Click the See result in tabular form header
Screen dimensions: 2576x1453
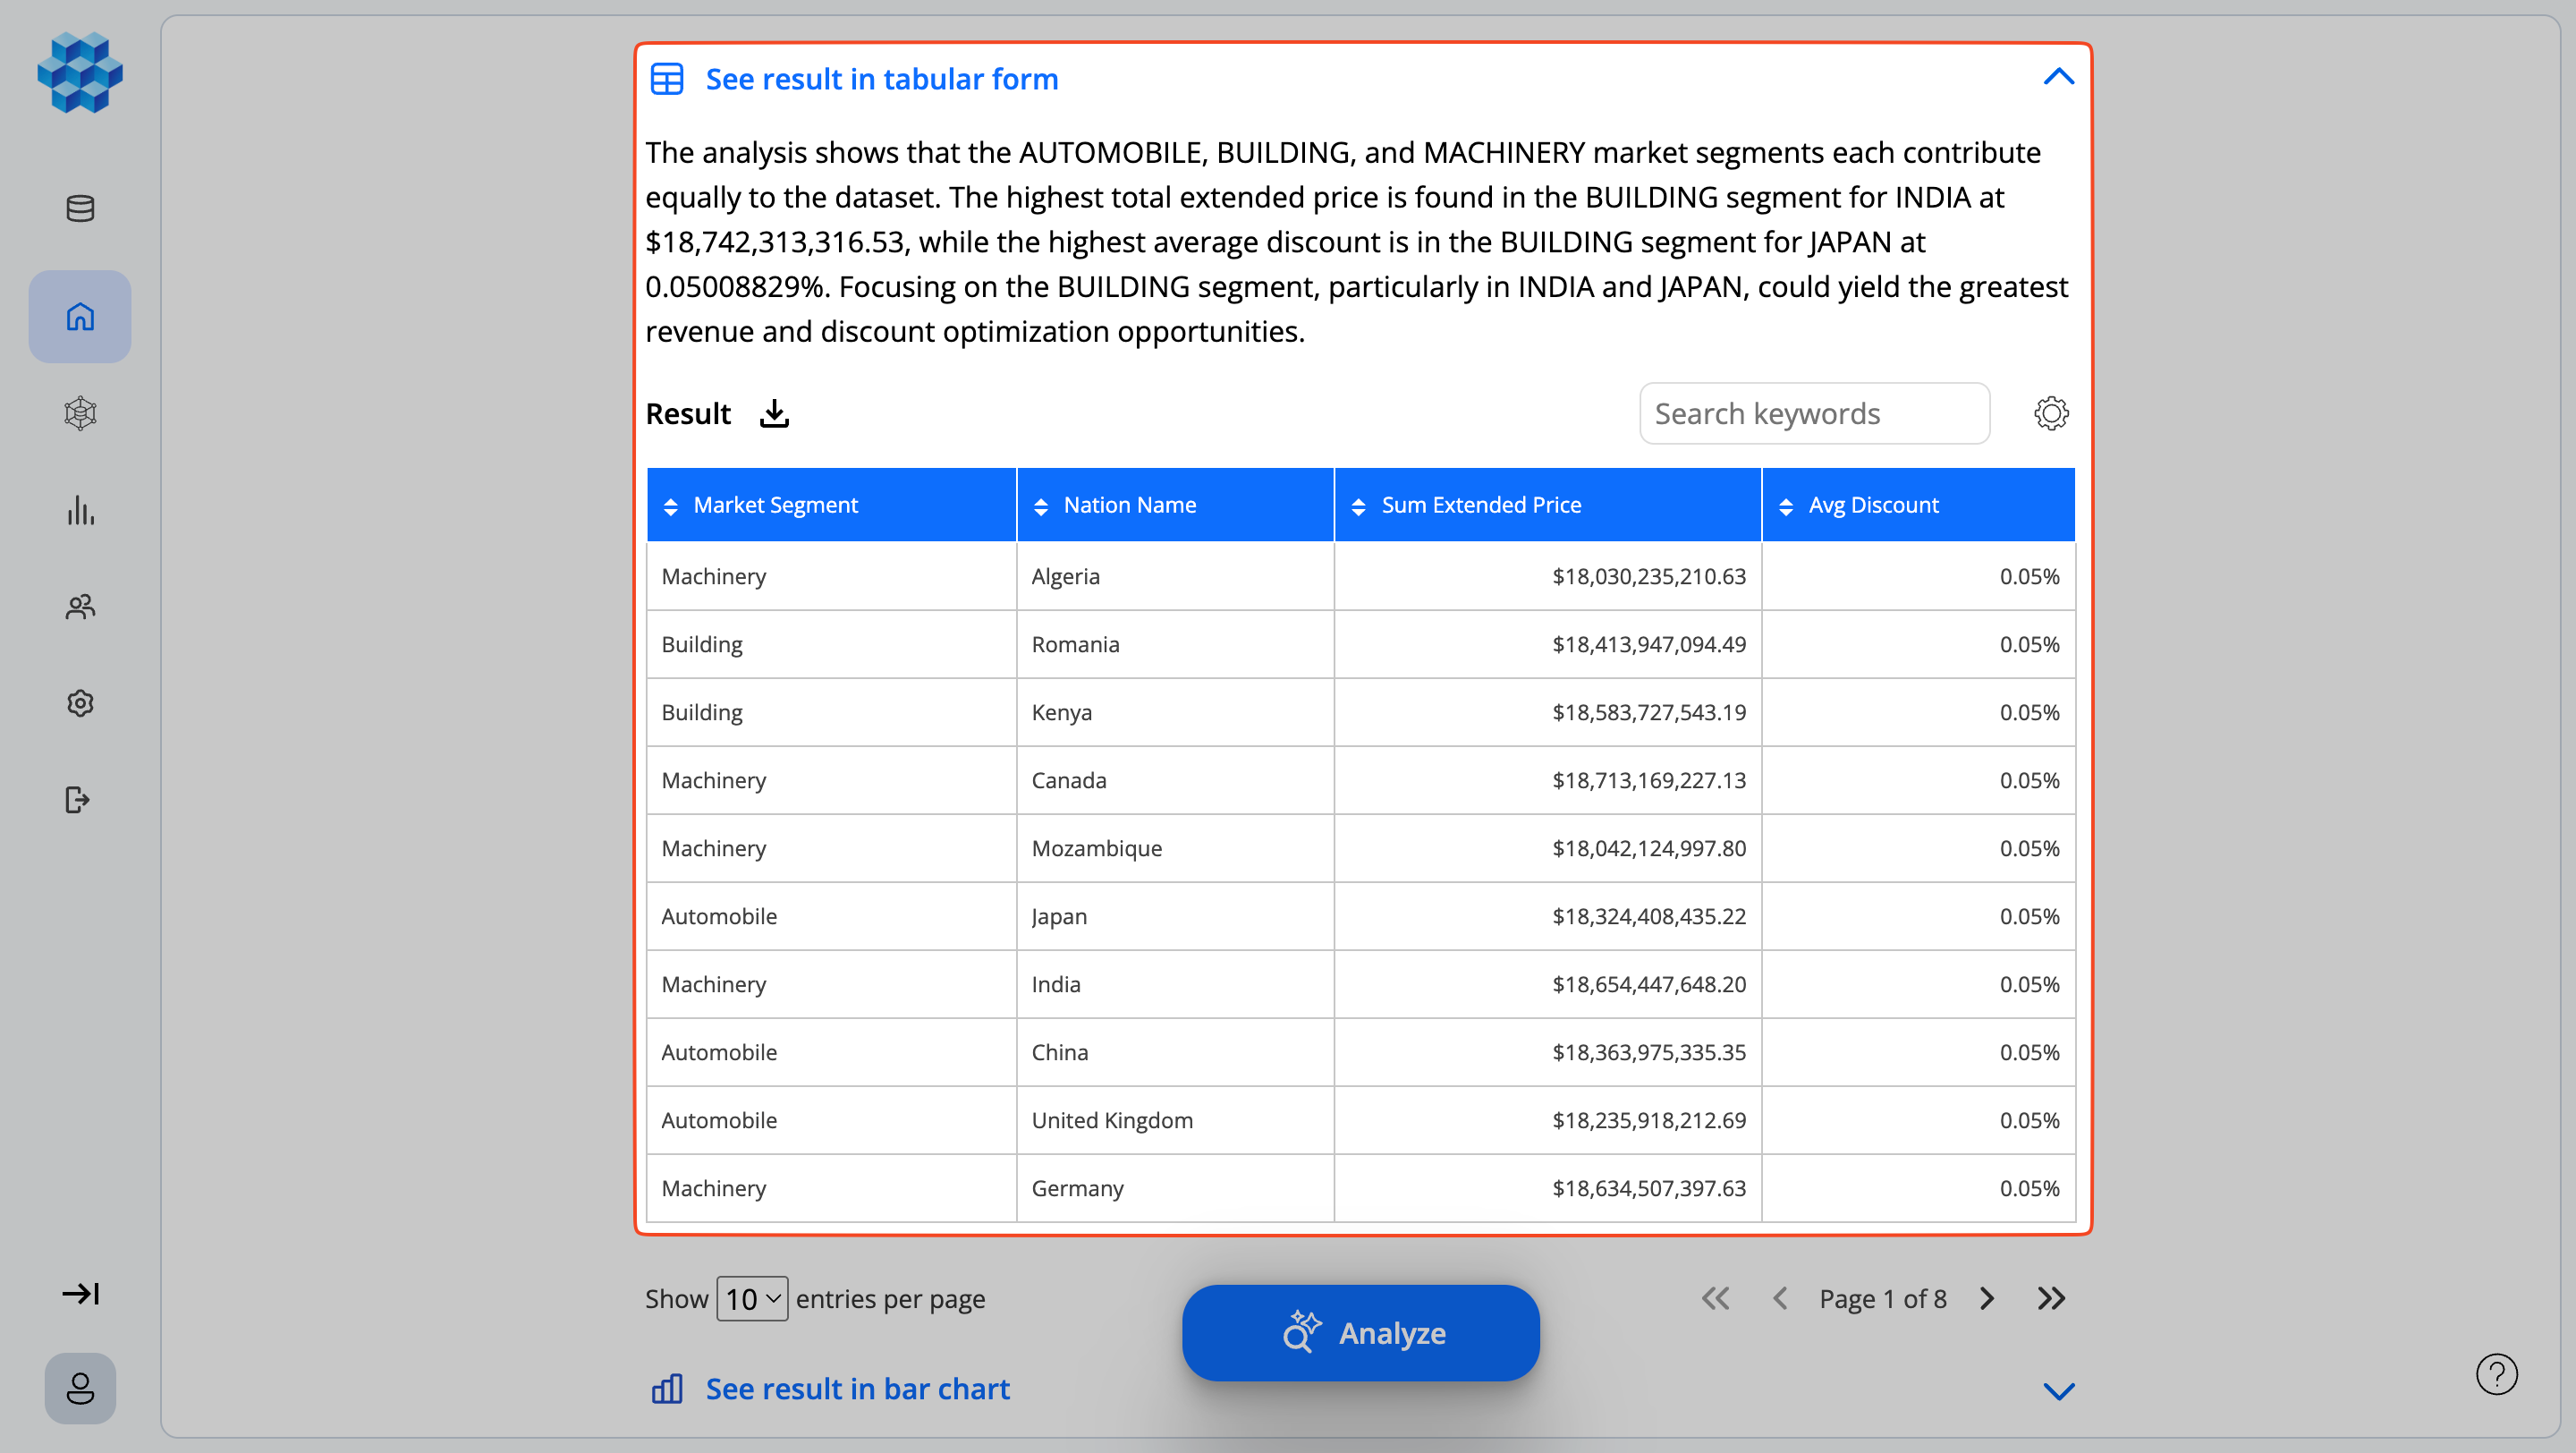pos(881,79)
